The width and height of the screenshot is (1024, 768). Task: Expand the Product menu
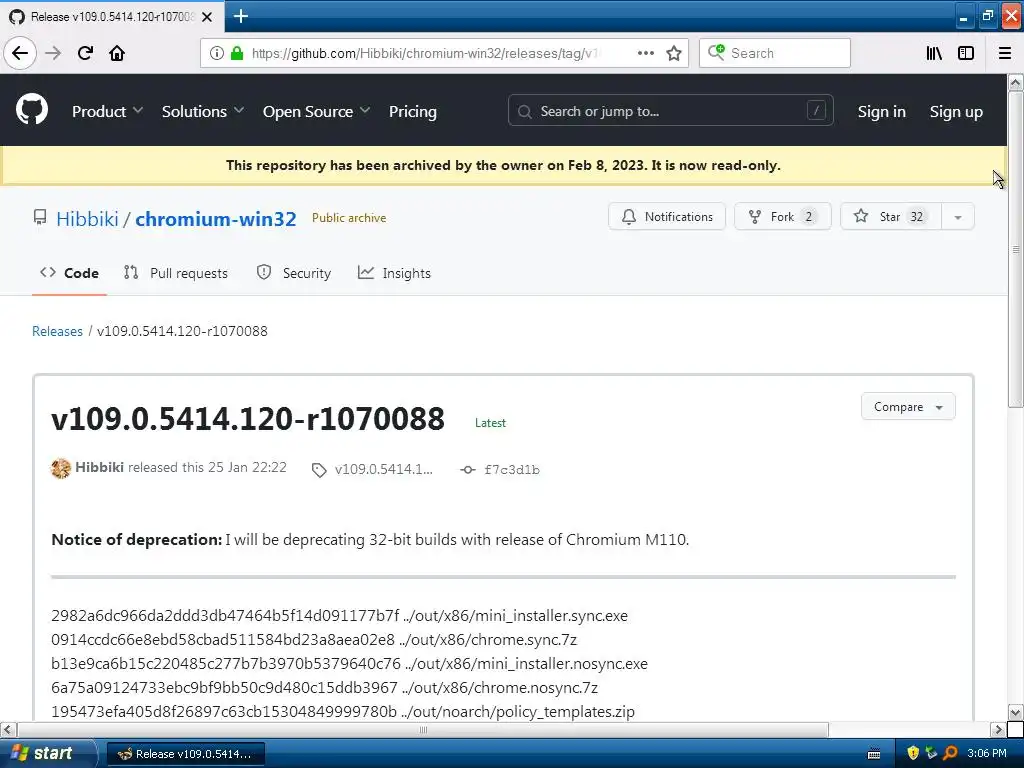click(x=107, y=112)
